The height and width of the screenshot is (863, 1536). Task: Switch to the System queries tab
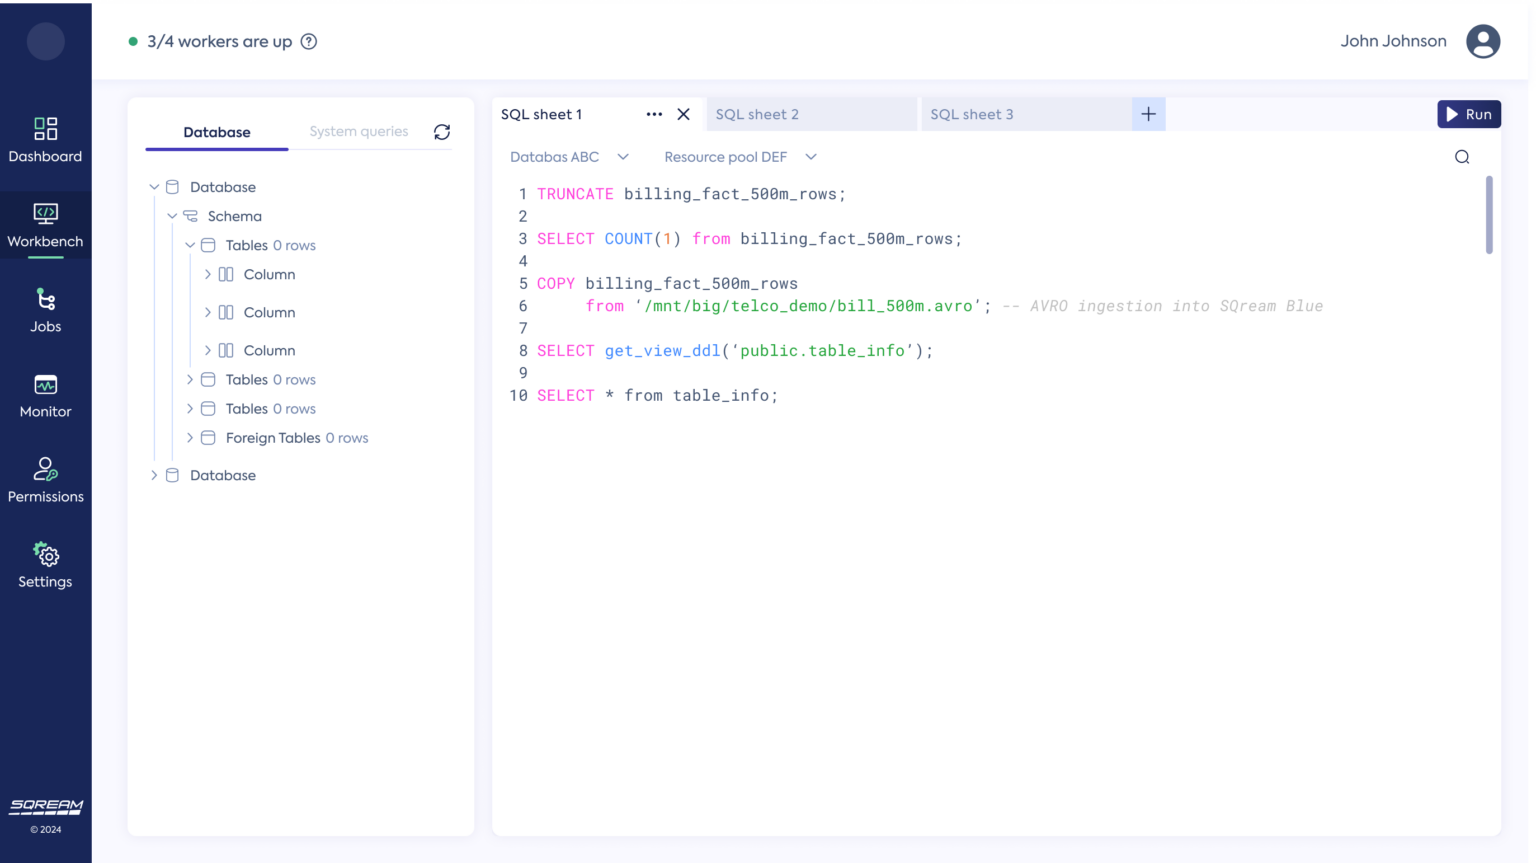click(x=359, y=131)
